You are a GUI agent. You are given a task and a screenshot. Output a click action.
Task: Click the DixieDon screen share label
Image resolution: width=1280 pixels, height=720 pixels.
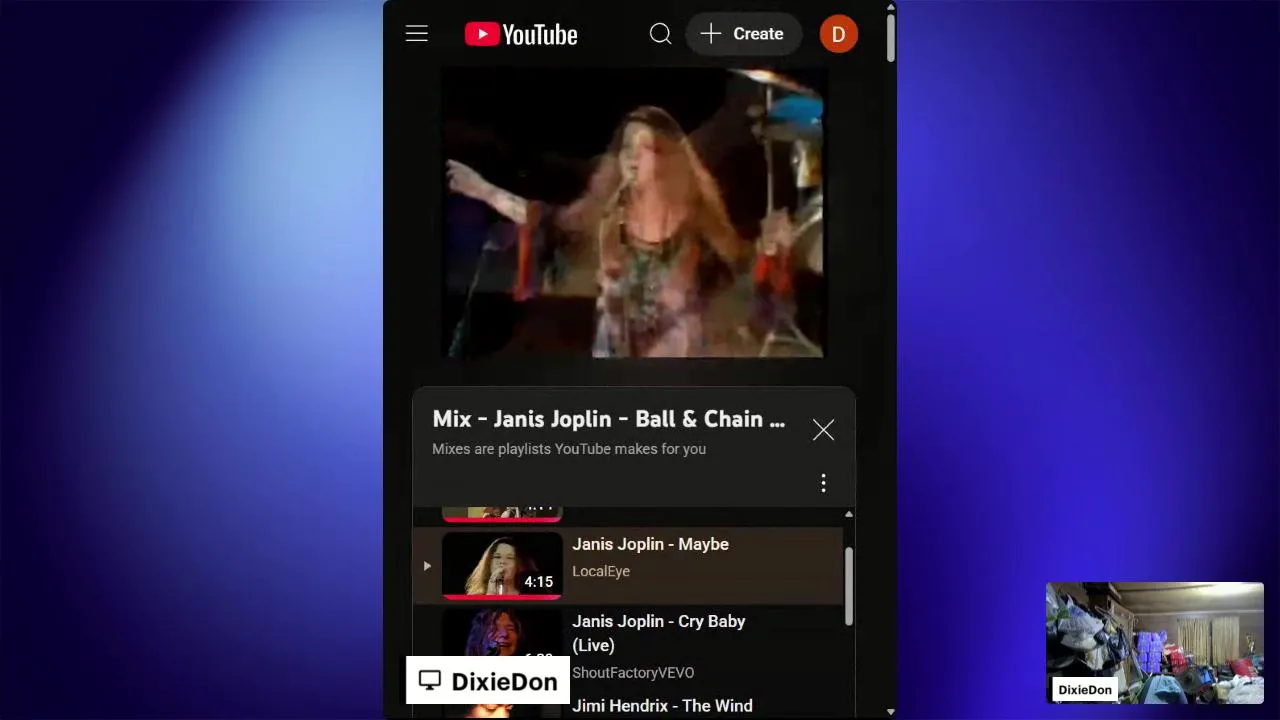tap(487, 681)
